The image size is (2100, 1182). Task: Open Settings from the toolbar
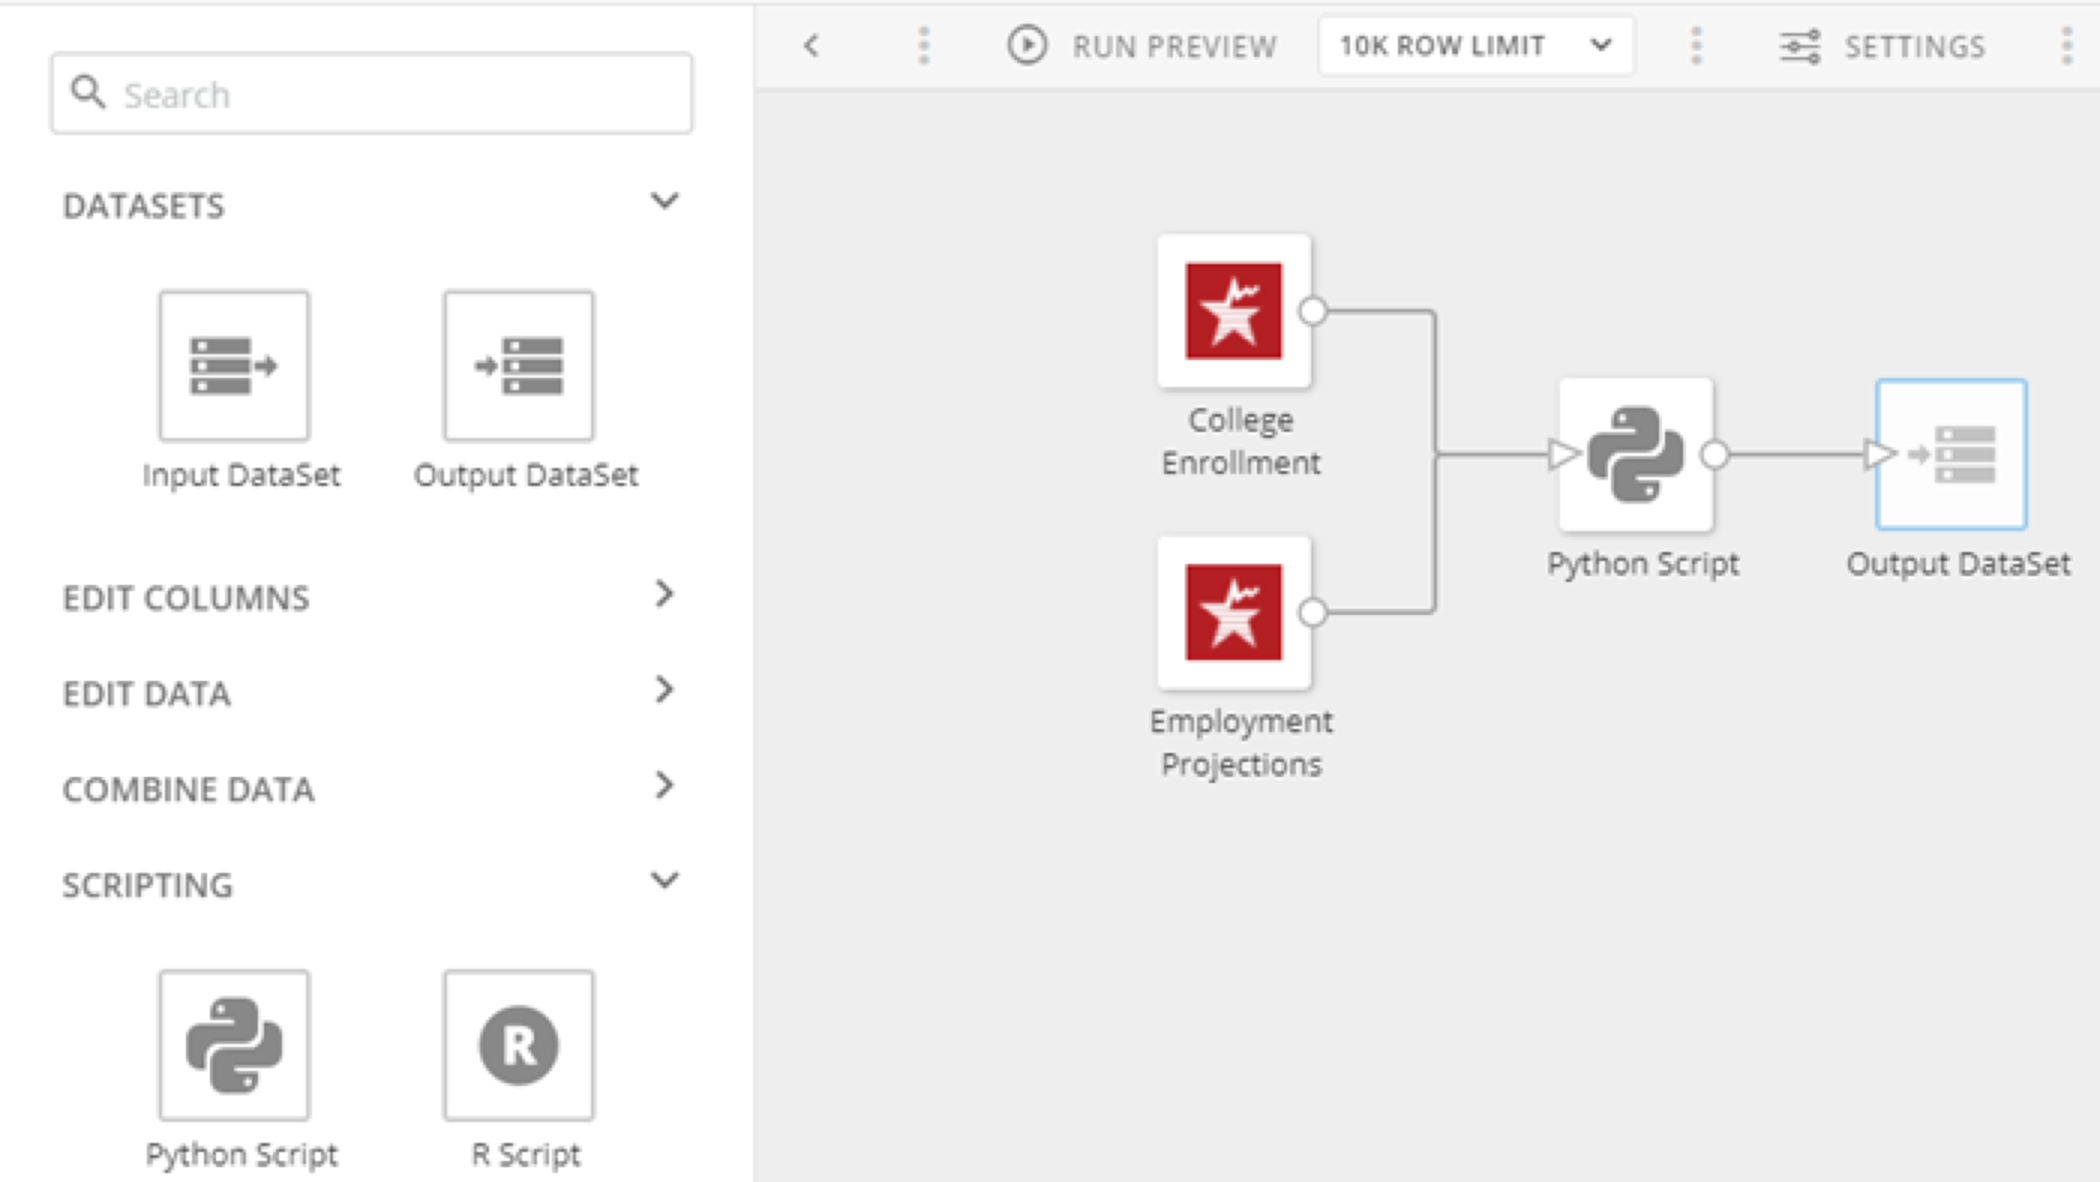point(1913,47)
